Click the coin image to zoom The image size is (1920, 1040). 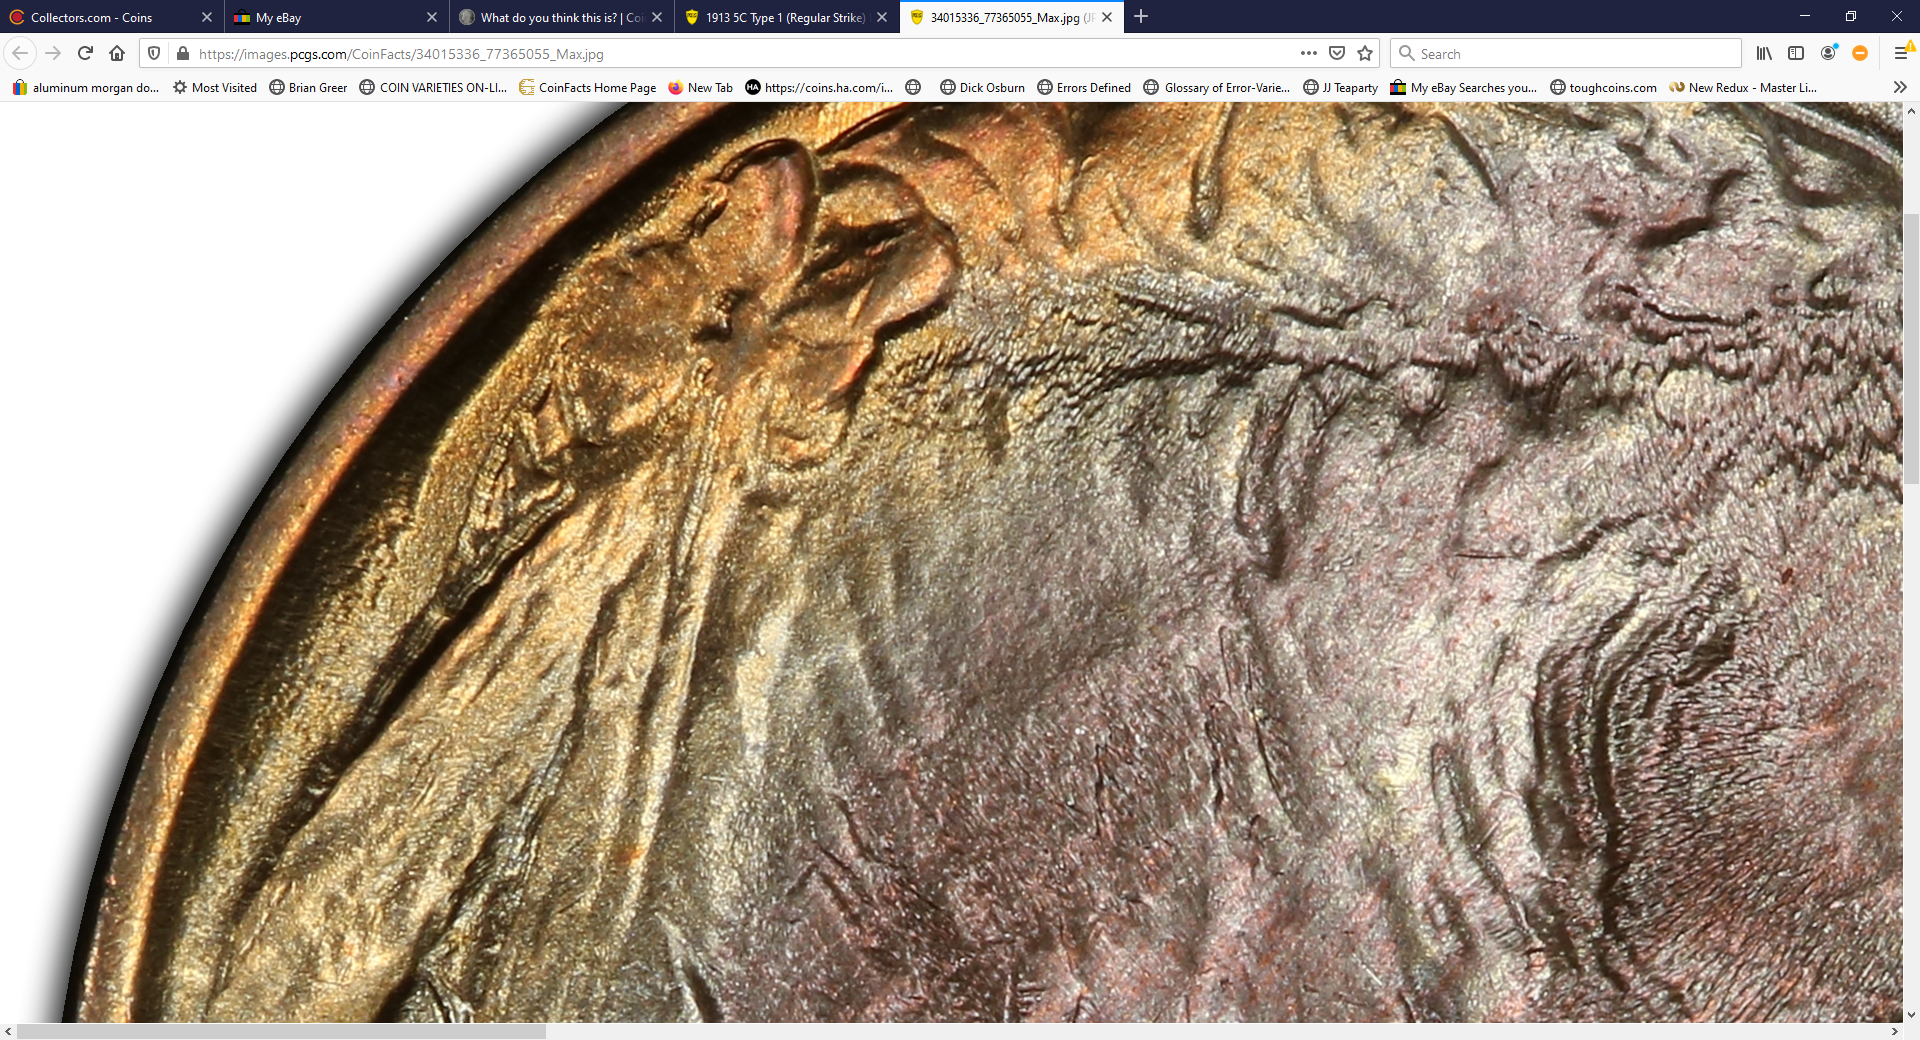pos(951,562)
